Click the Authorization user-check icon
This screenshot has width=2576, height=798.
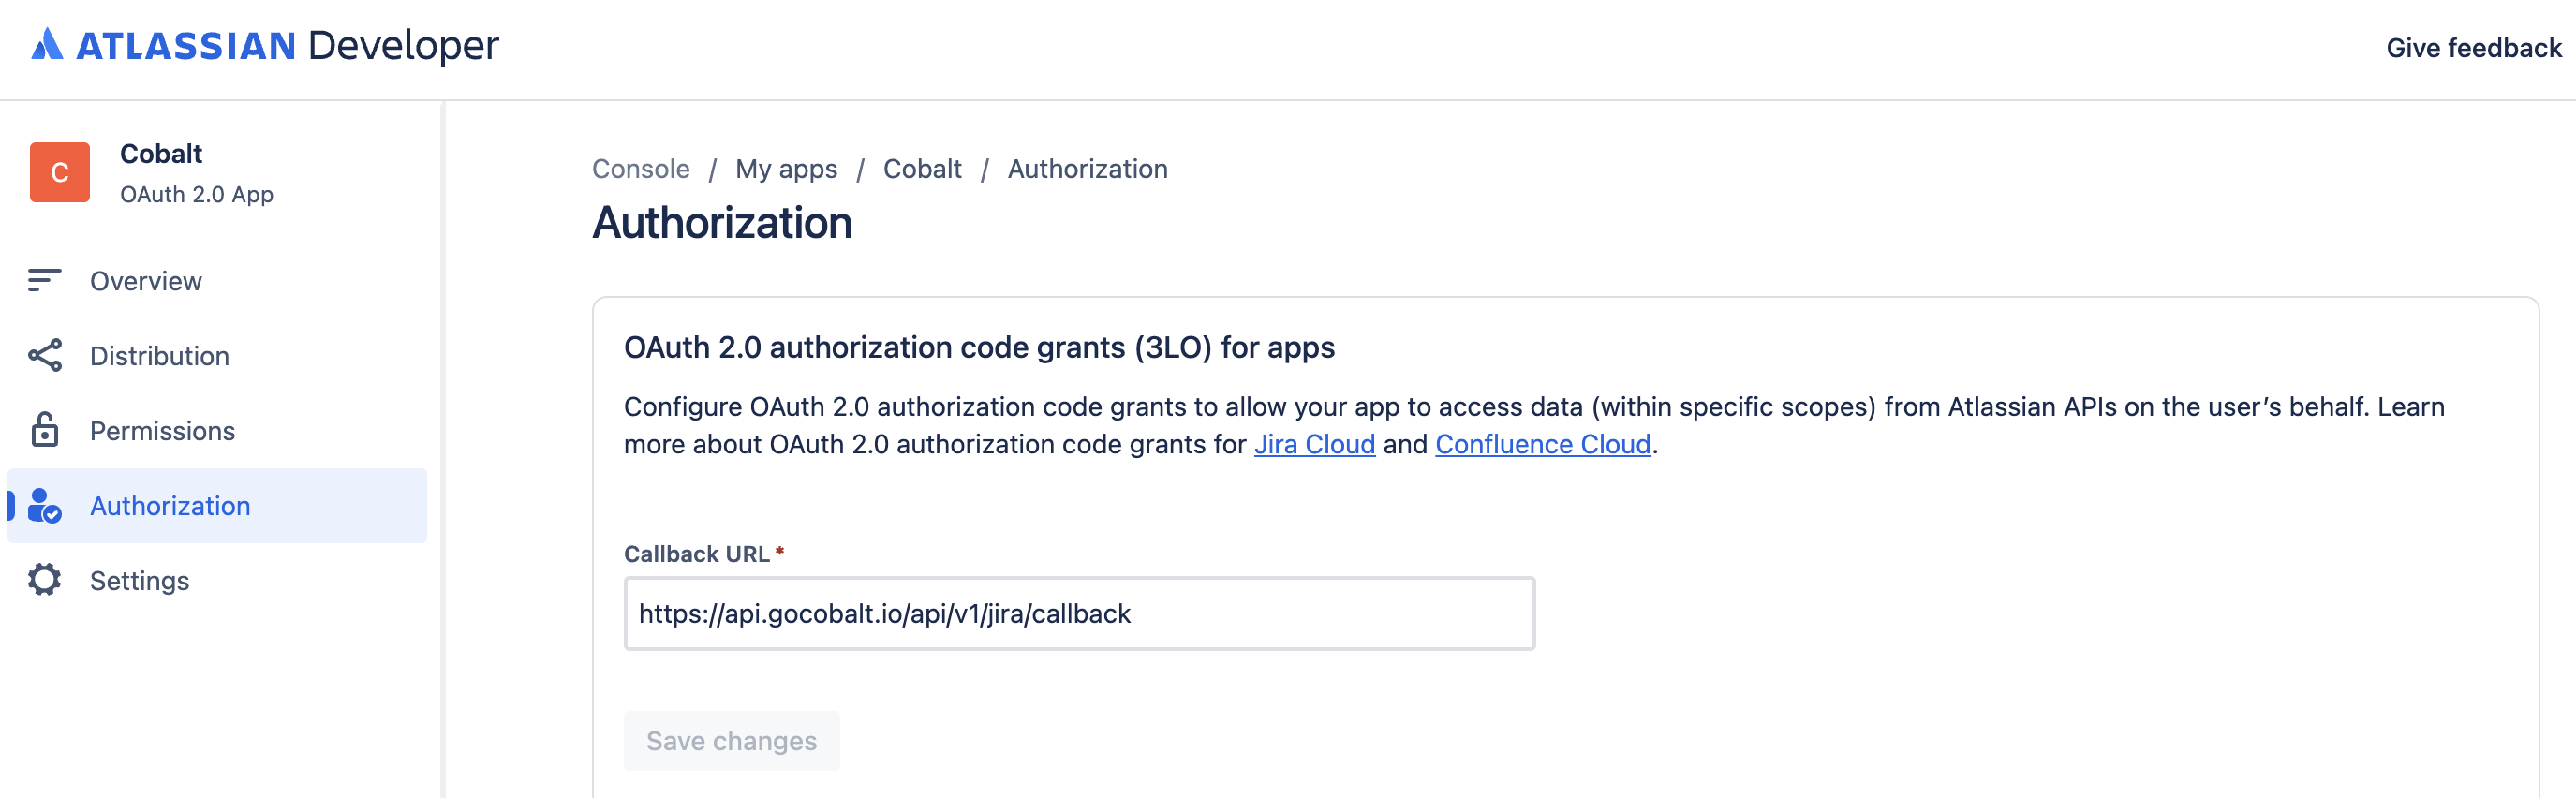(x=45, y=506)
